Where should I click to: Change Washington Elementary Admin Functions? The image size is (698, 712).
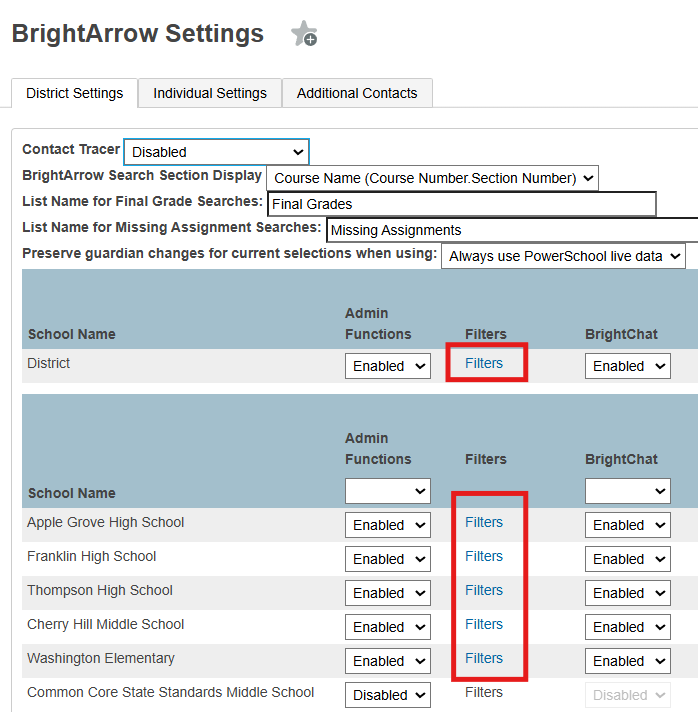(x=388, y=661)
